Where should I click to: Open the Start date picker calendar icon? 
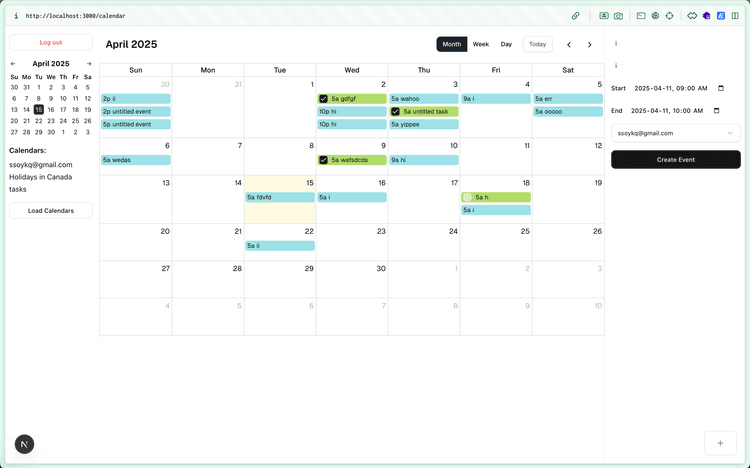(x=719, y=88)
